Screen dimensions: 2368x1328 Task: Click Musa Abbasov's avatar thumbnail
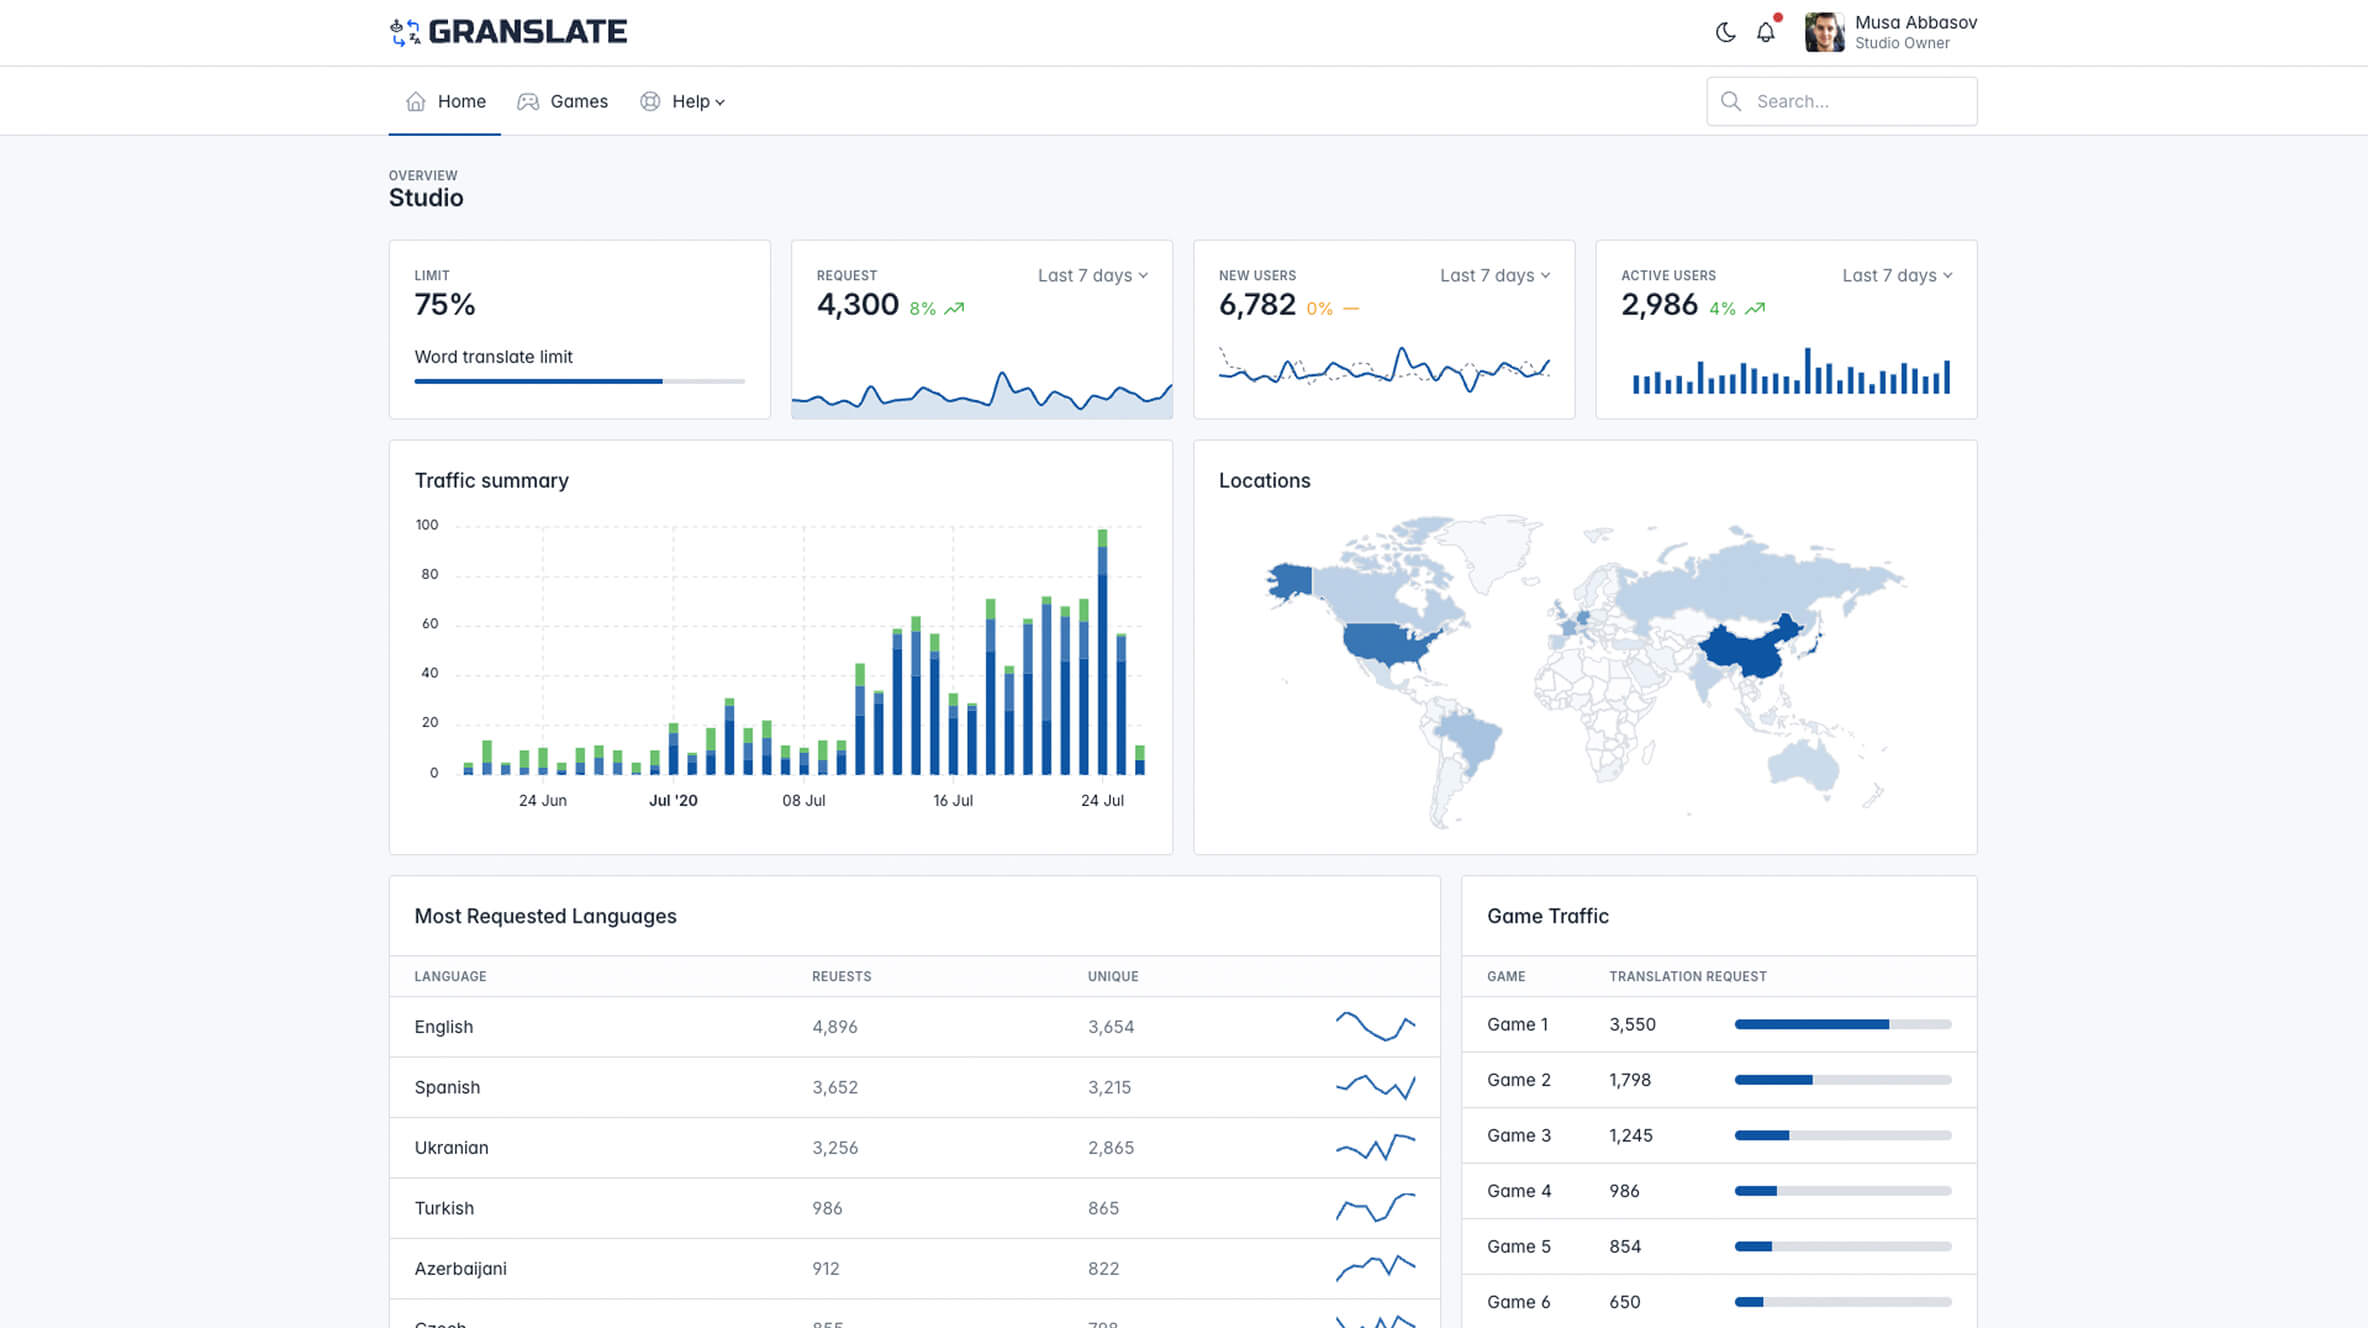tap(1824, 31)
